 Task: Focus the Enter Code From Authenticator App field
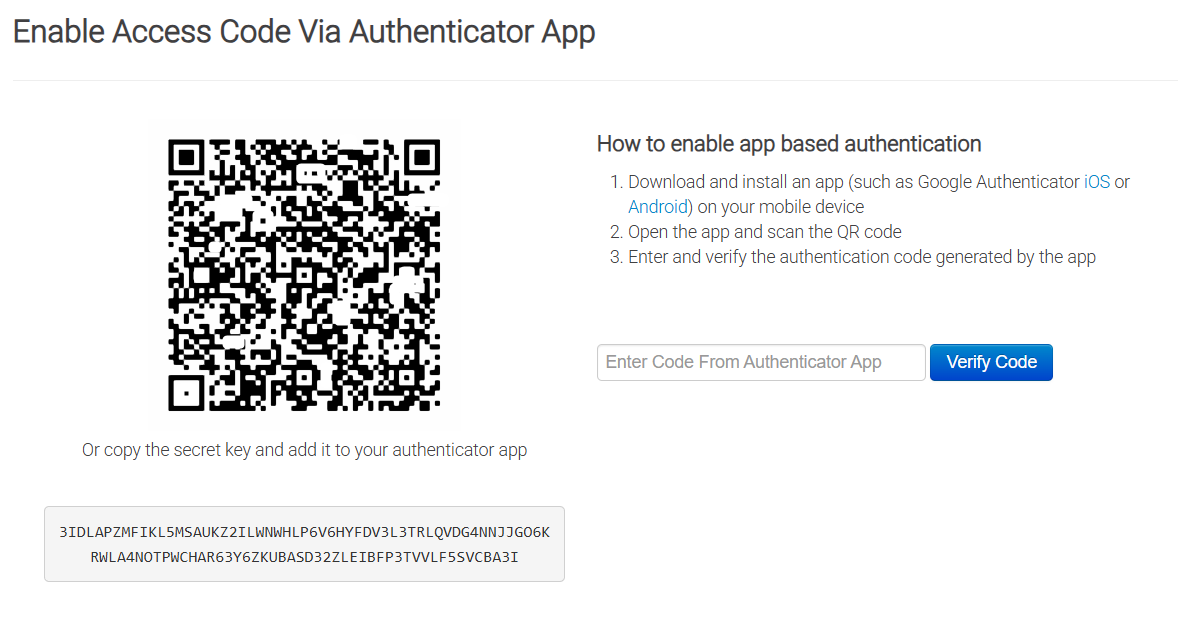coord(761,362)
